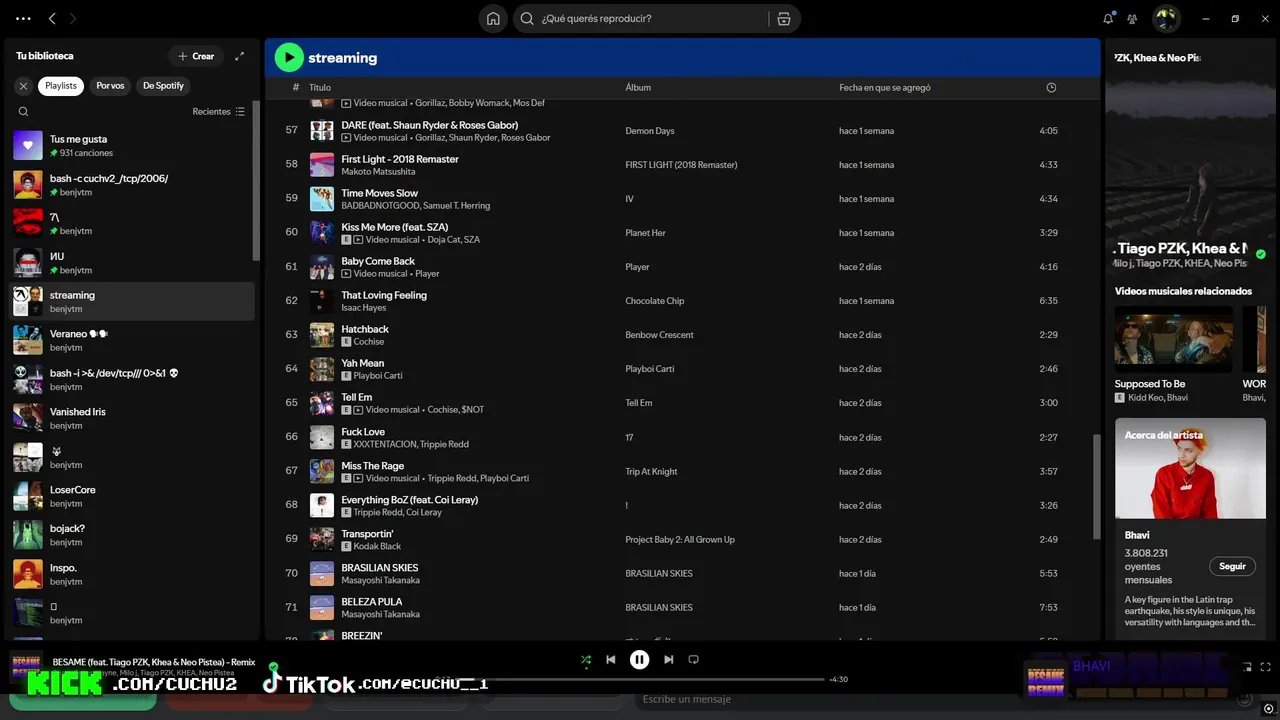The image size is (1280, 720).
Task: Go to the Home icon
Action: coord(493,18)
